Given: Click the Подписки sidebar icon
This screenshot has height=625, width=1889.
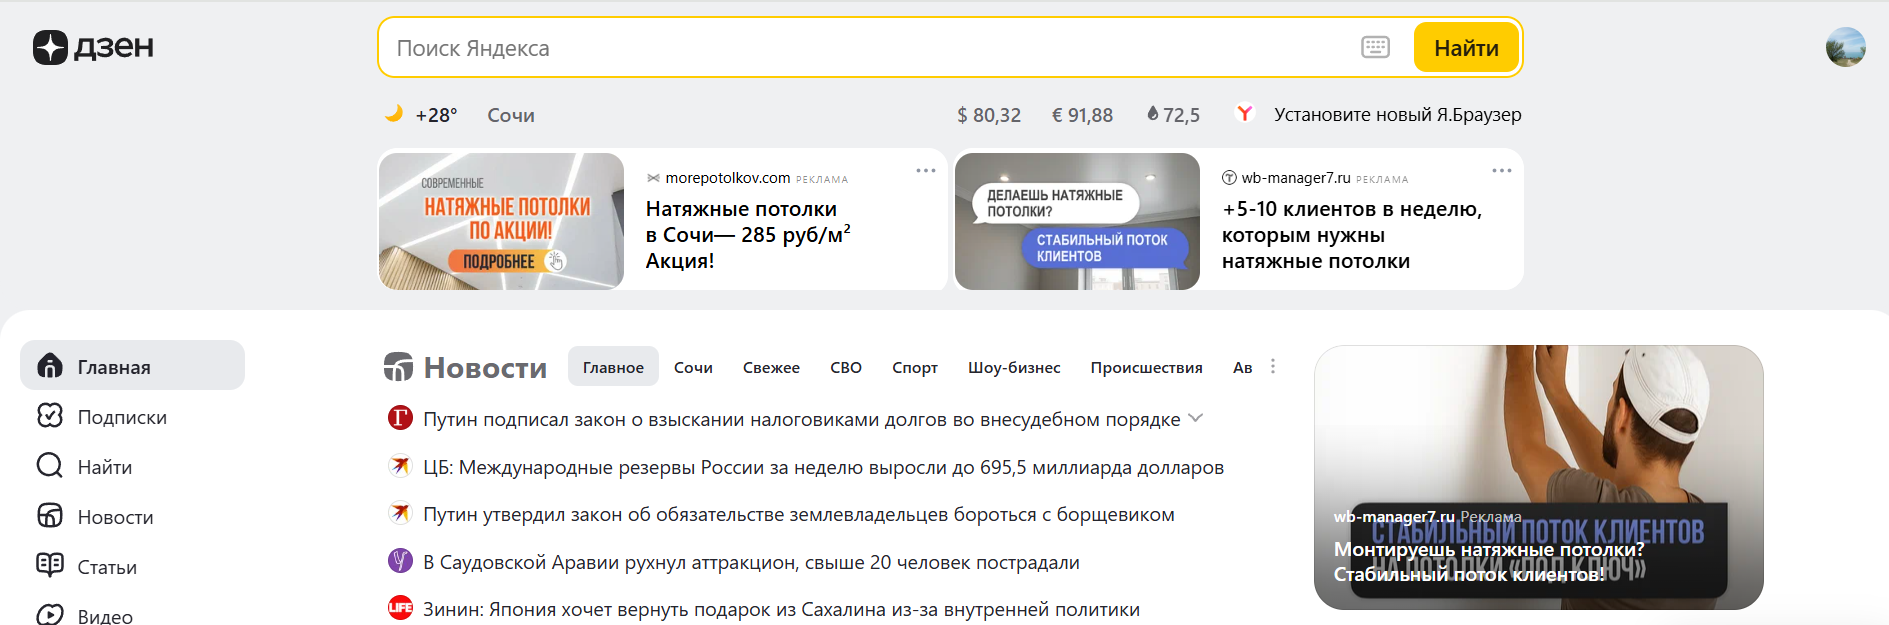Looking at the screenshot, I should (x=50, y=416).
